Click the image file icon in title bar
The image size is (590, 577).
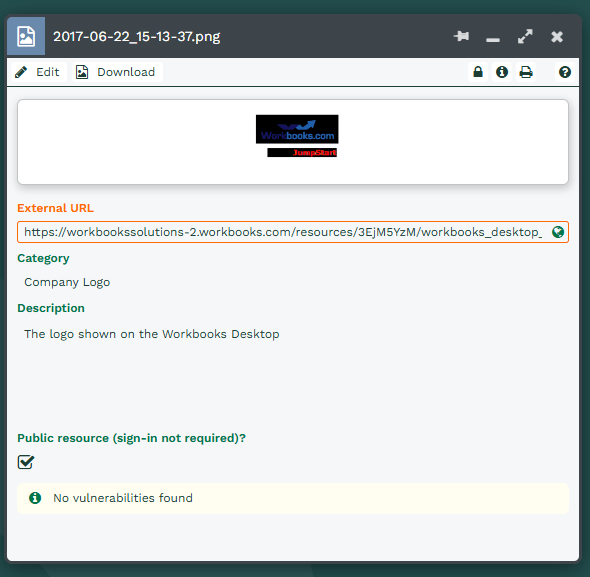(x=26, y=36)
